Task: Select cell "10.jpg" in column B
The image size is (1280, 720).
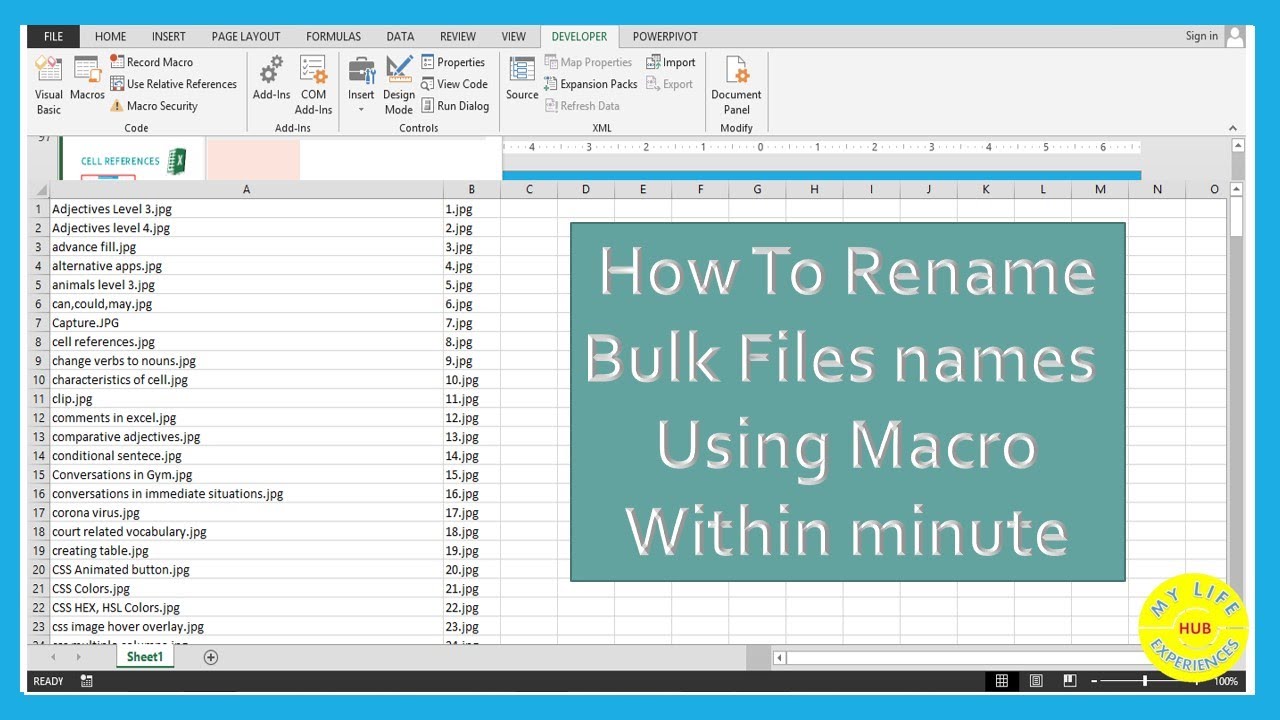Action: [x=472, y=380]
